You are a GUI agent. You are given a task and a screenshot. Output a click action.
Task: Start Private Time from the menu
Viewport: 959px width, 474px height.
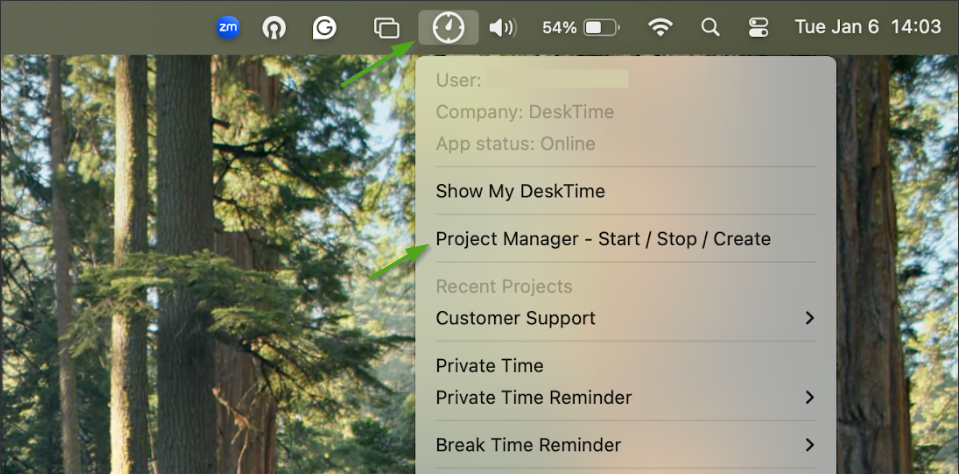[489, 366]
